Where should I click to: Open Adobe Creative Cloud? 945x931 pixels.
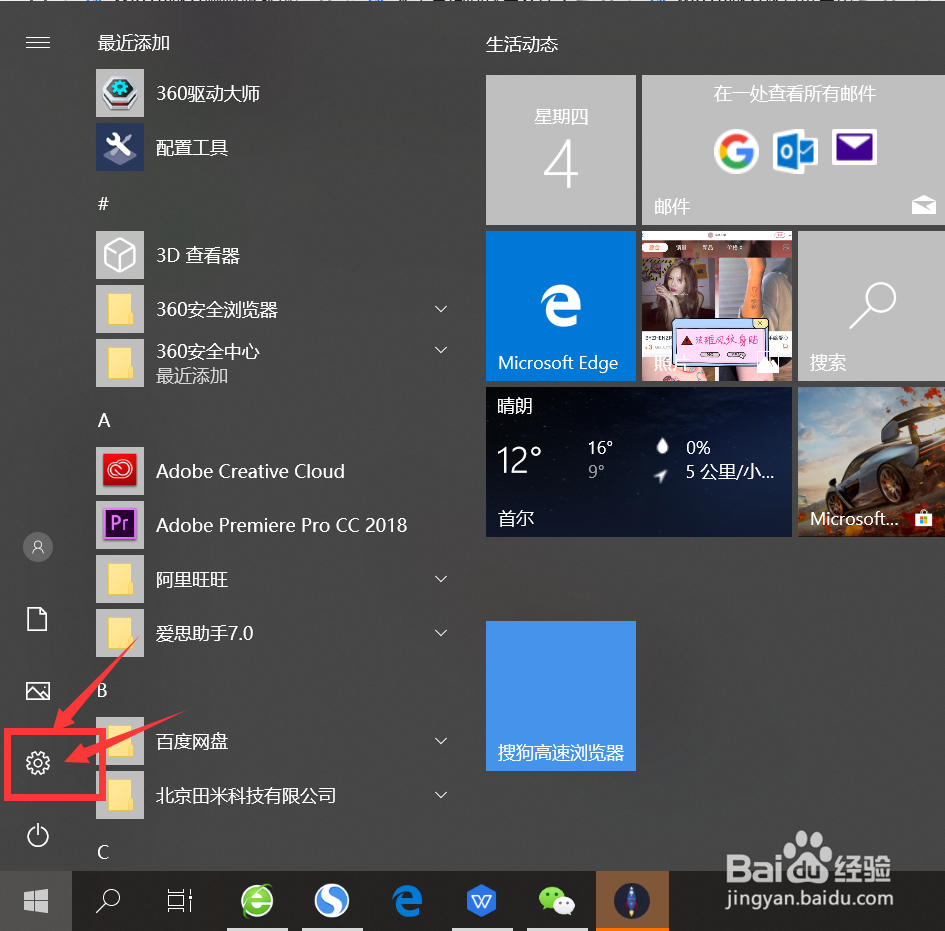[271, 471]
